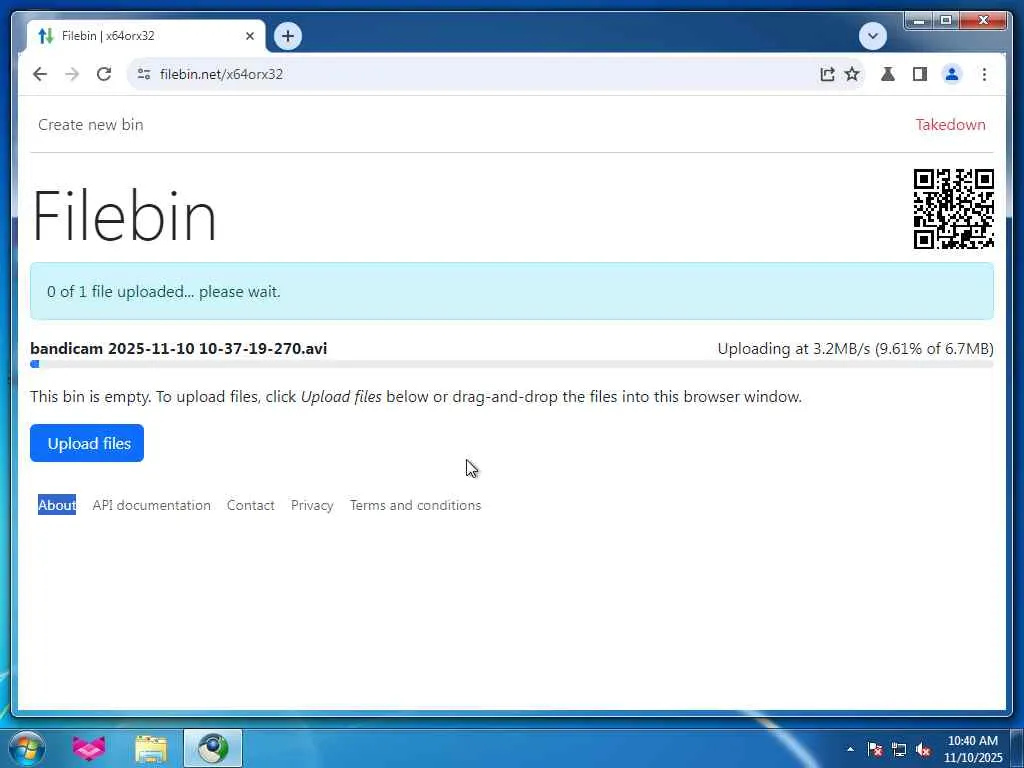Open the Action Center flag icon
Image resolution: width=1024 pixels, height=768 pixels.
tap(875, 749)
